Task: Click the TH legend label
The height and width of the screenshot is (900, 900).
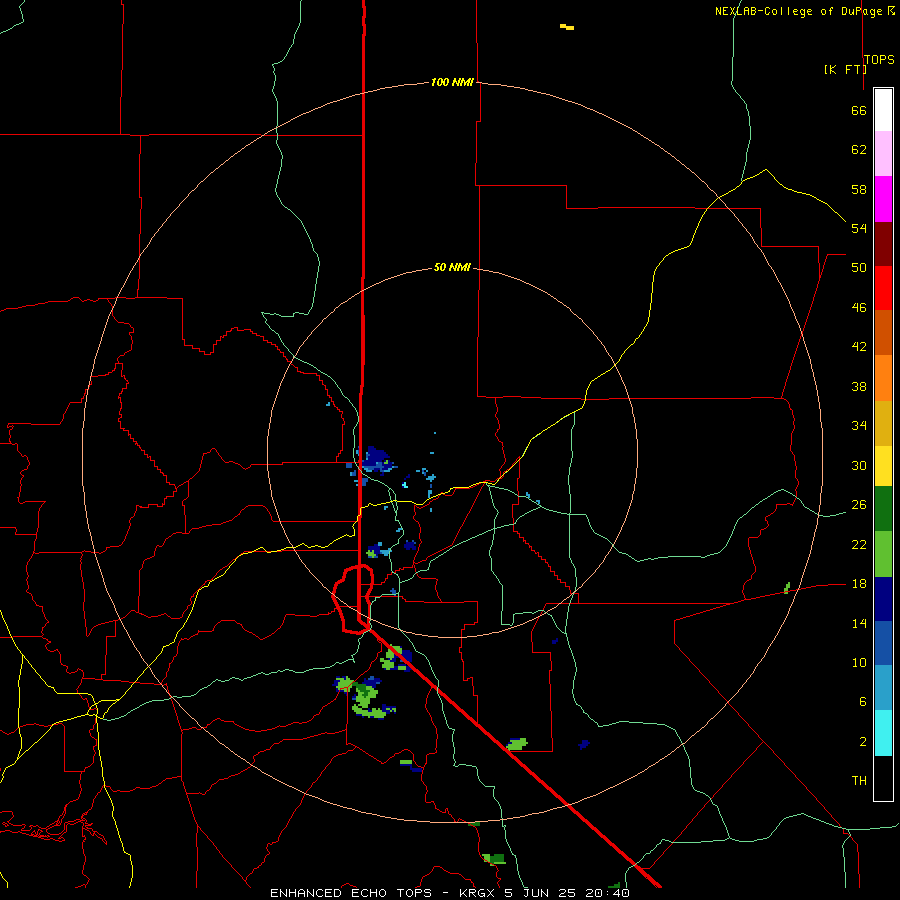Action: click(859, 781)
